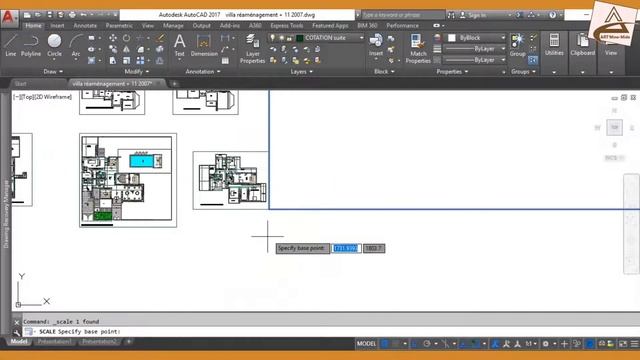Toggle layer freeze sun icon

[281, 38]
